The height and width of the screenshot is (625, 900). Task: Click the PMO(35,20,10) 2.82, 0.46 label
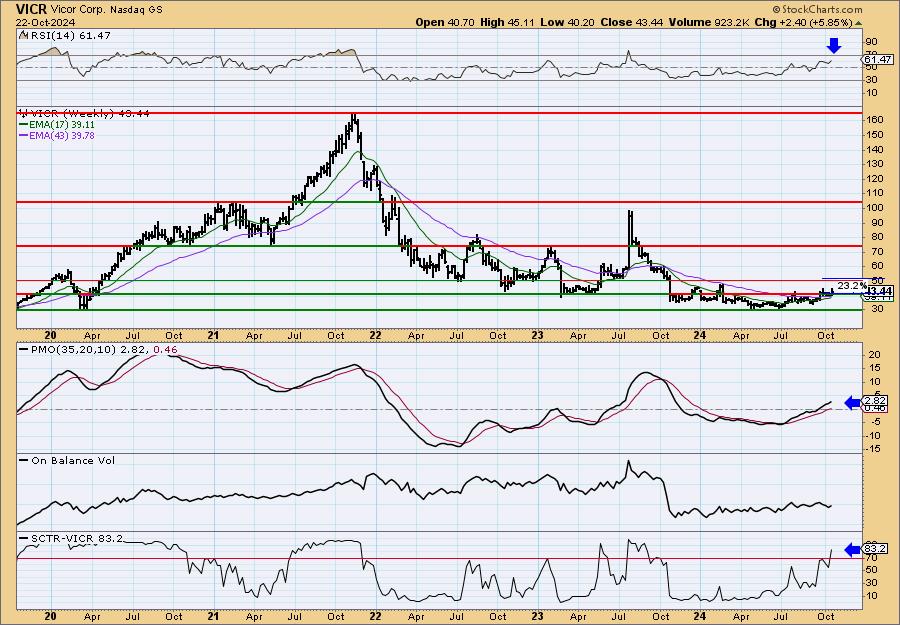tap(98, 350)
